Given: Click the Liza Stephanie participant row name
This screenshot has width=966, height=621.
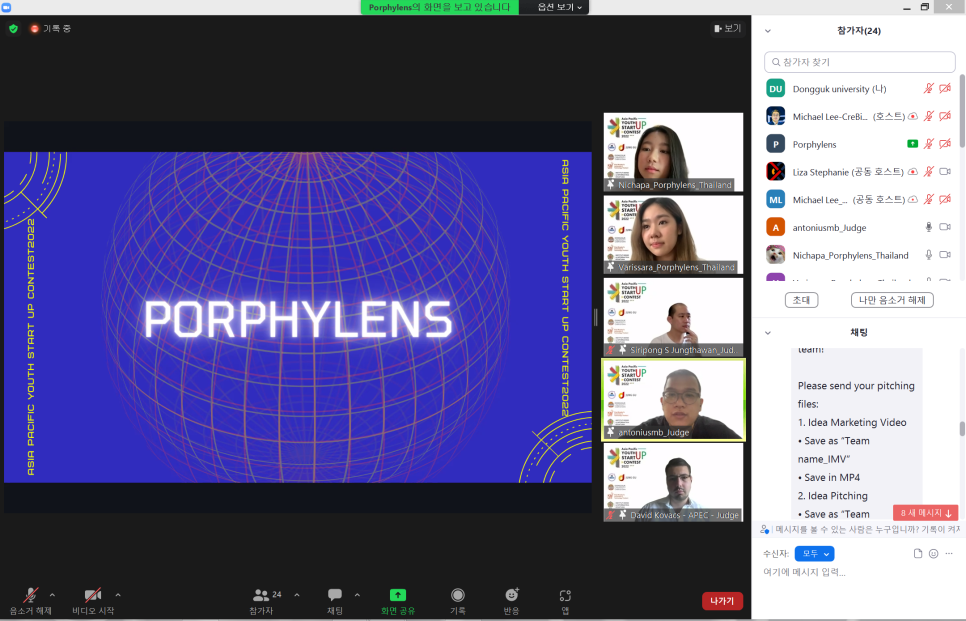Looking at the screenshot, I should coord(848,172).
